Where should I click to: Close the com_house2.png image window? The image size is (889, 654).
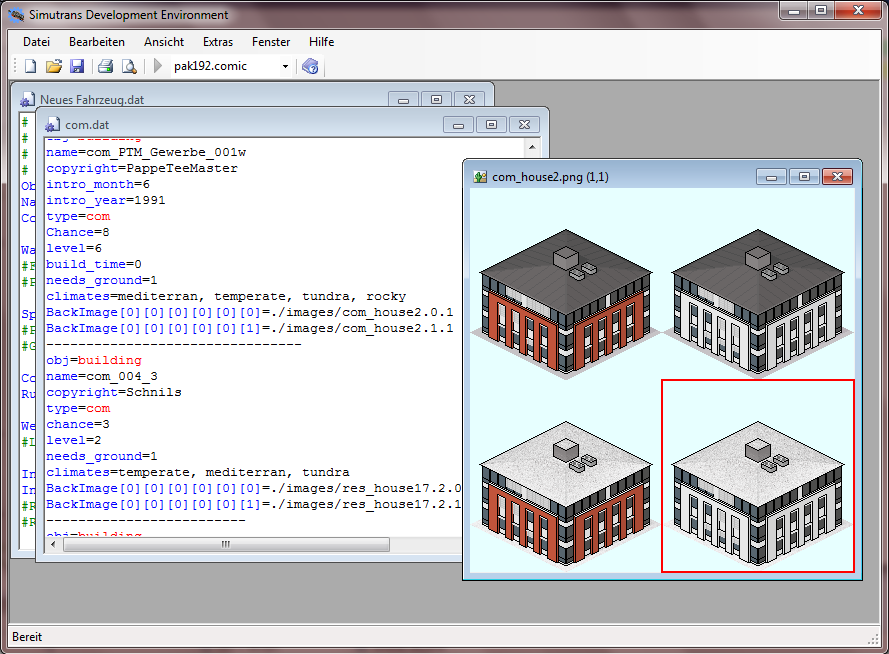(836, 177)
